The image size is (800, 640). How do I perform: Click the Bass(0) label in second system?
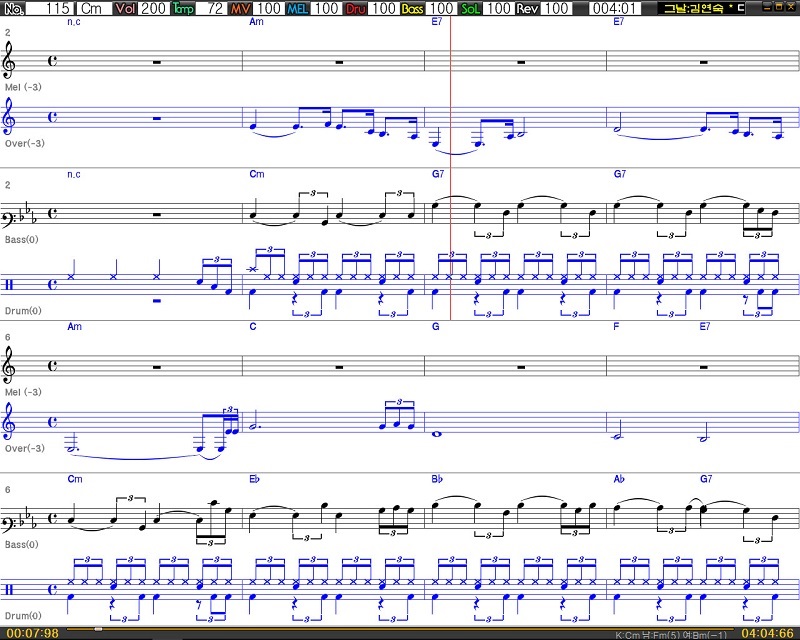click(x=21, y=545)
